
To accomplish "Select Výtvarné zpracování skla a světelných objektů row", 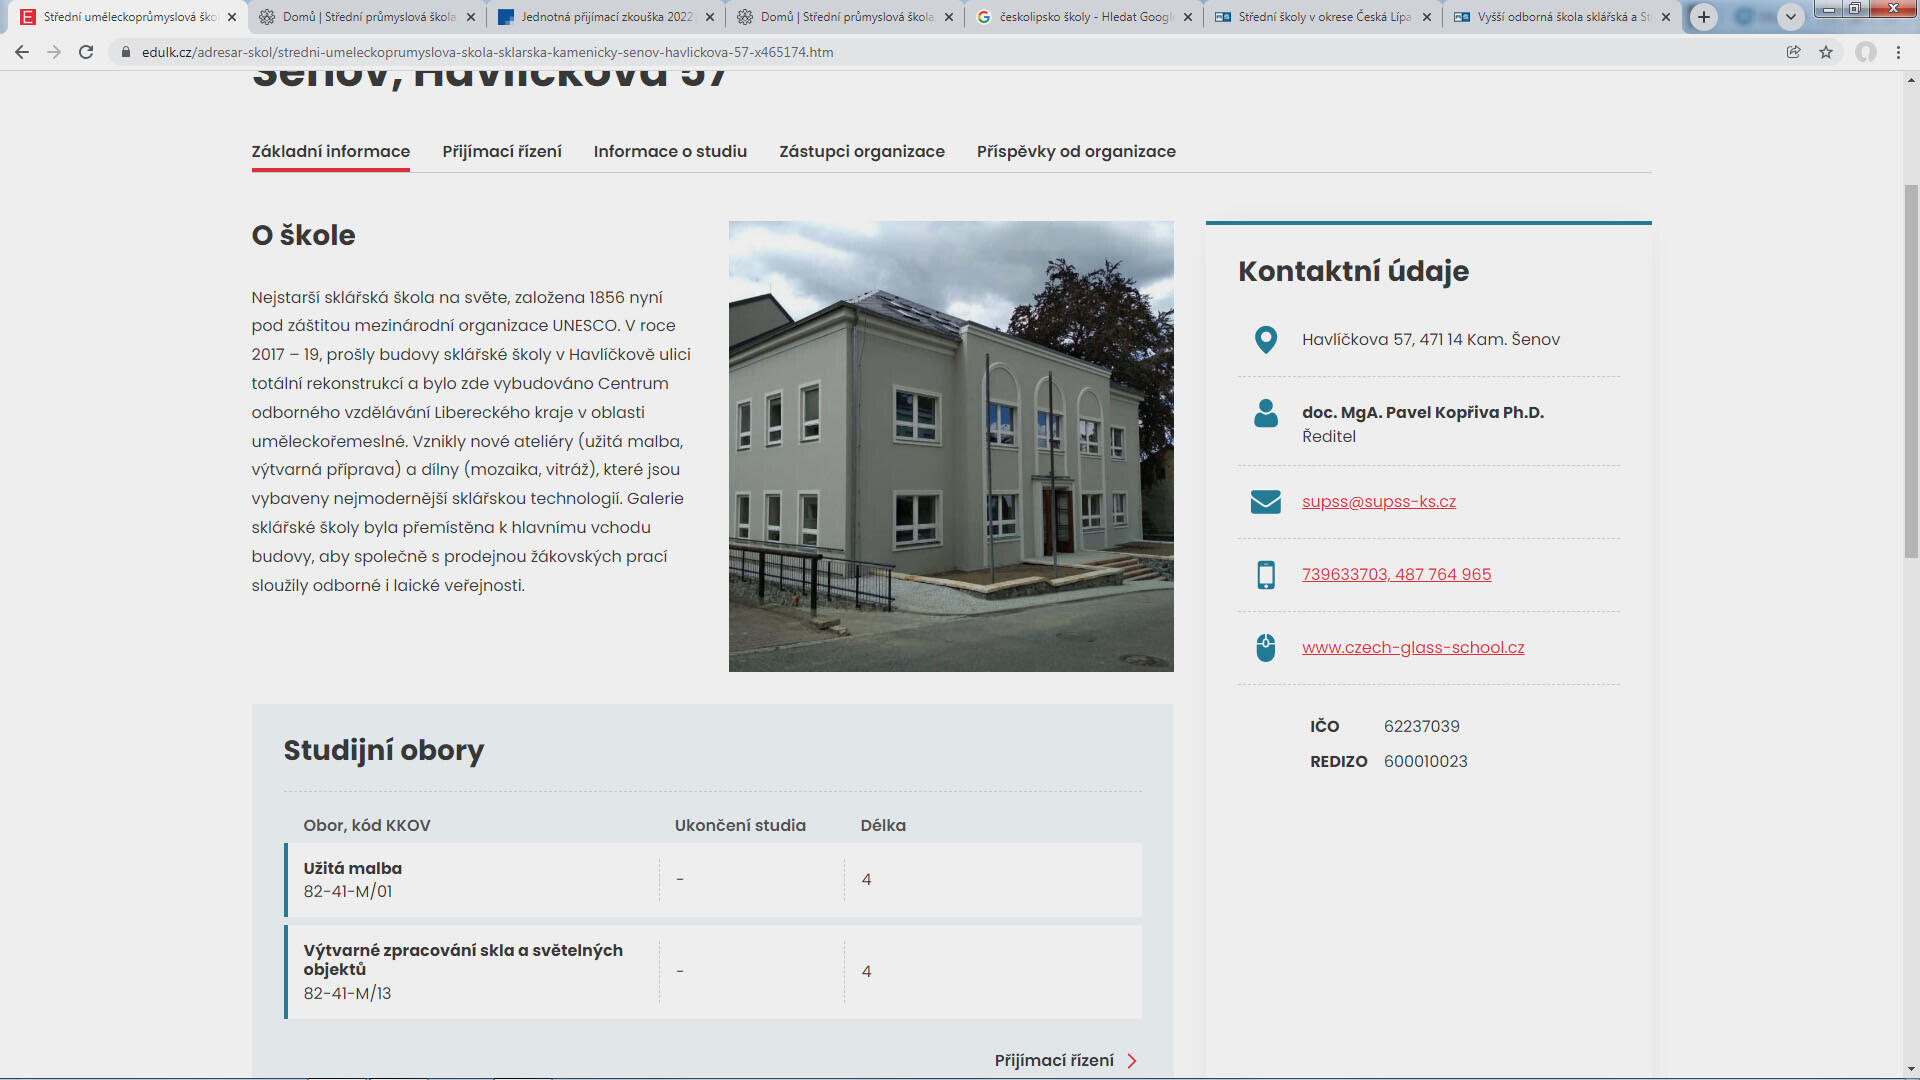I will (x=713, y=972).
